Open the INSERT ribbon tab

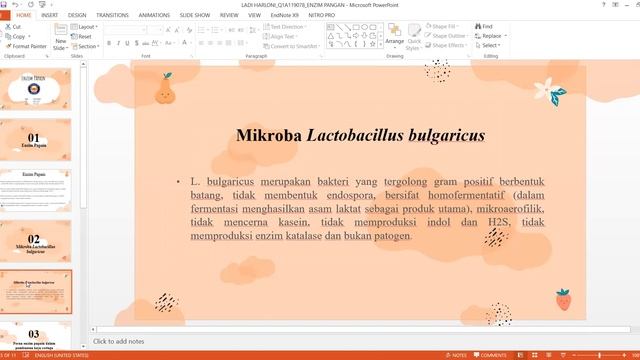(x=49, y=15)
